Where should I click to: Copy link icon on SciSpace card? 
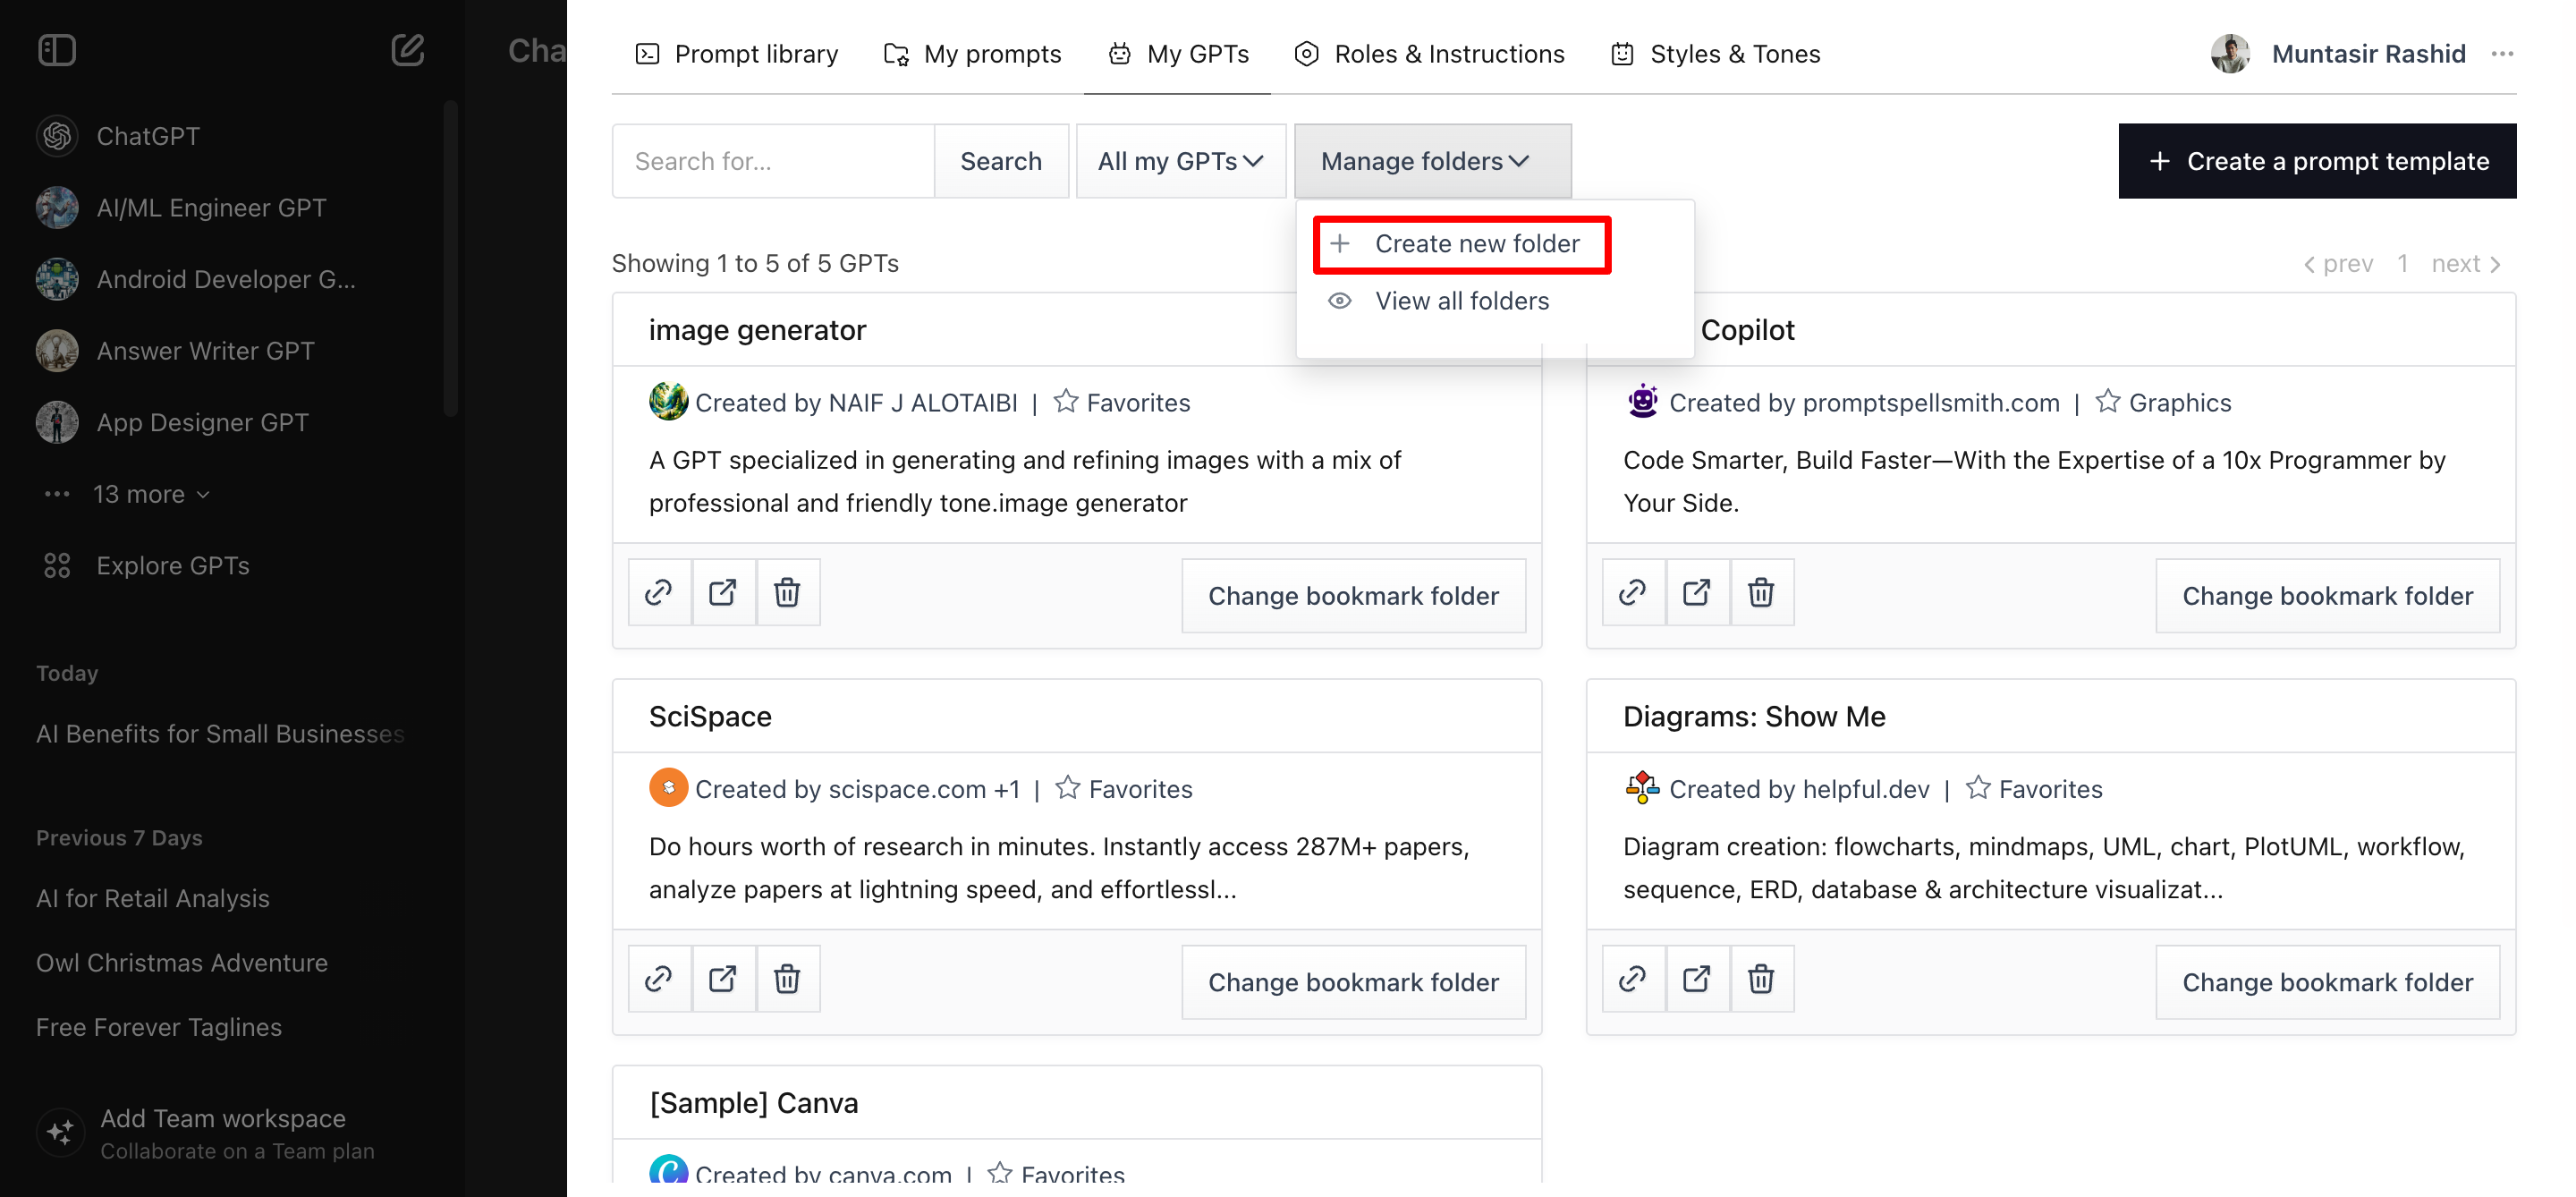[x=658, y=979]
